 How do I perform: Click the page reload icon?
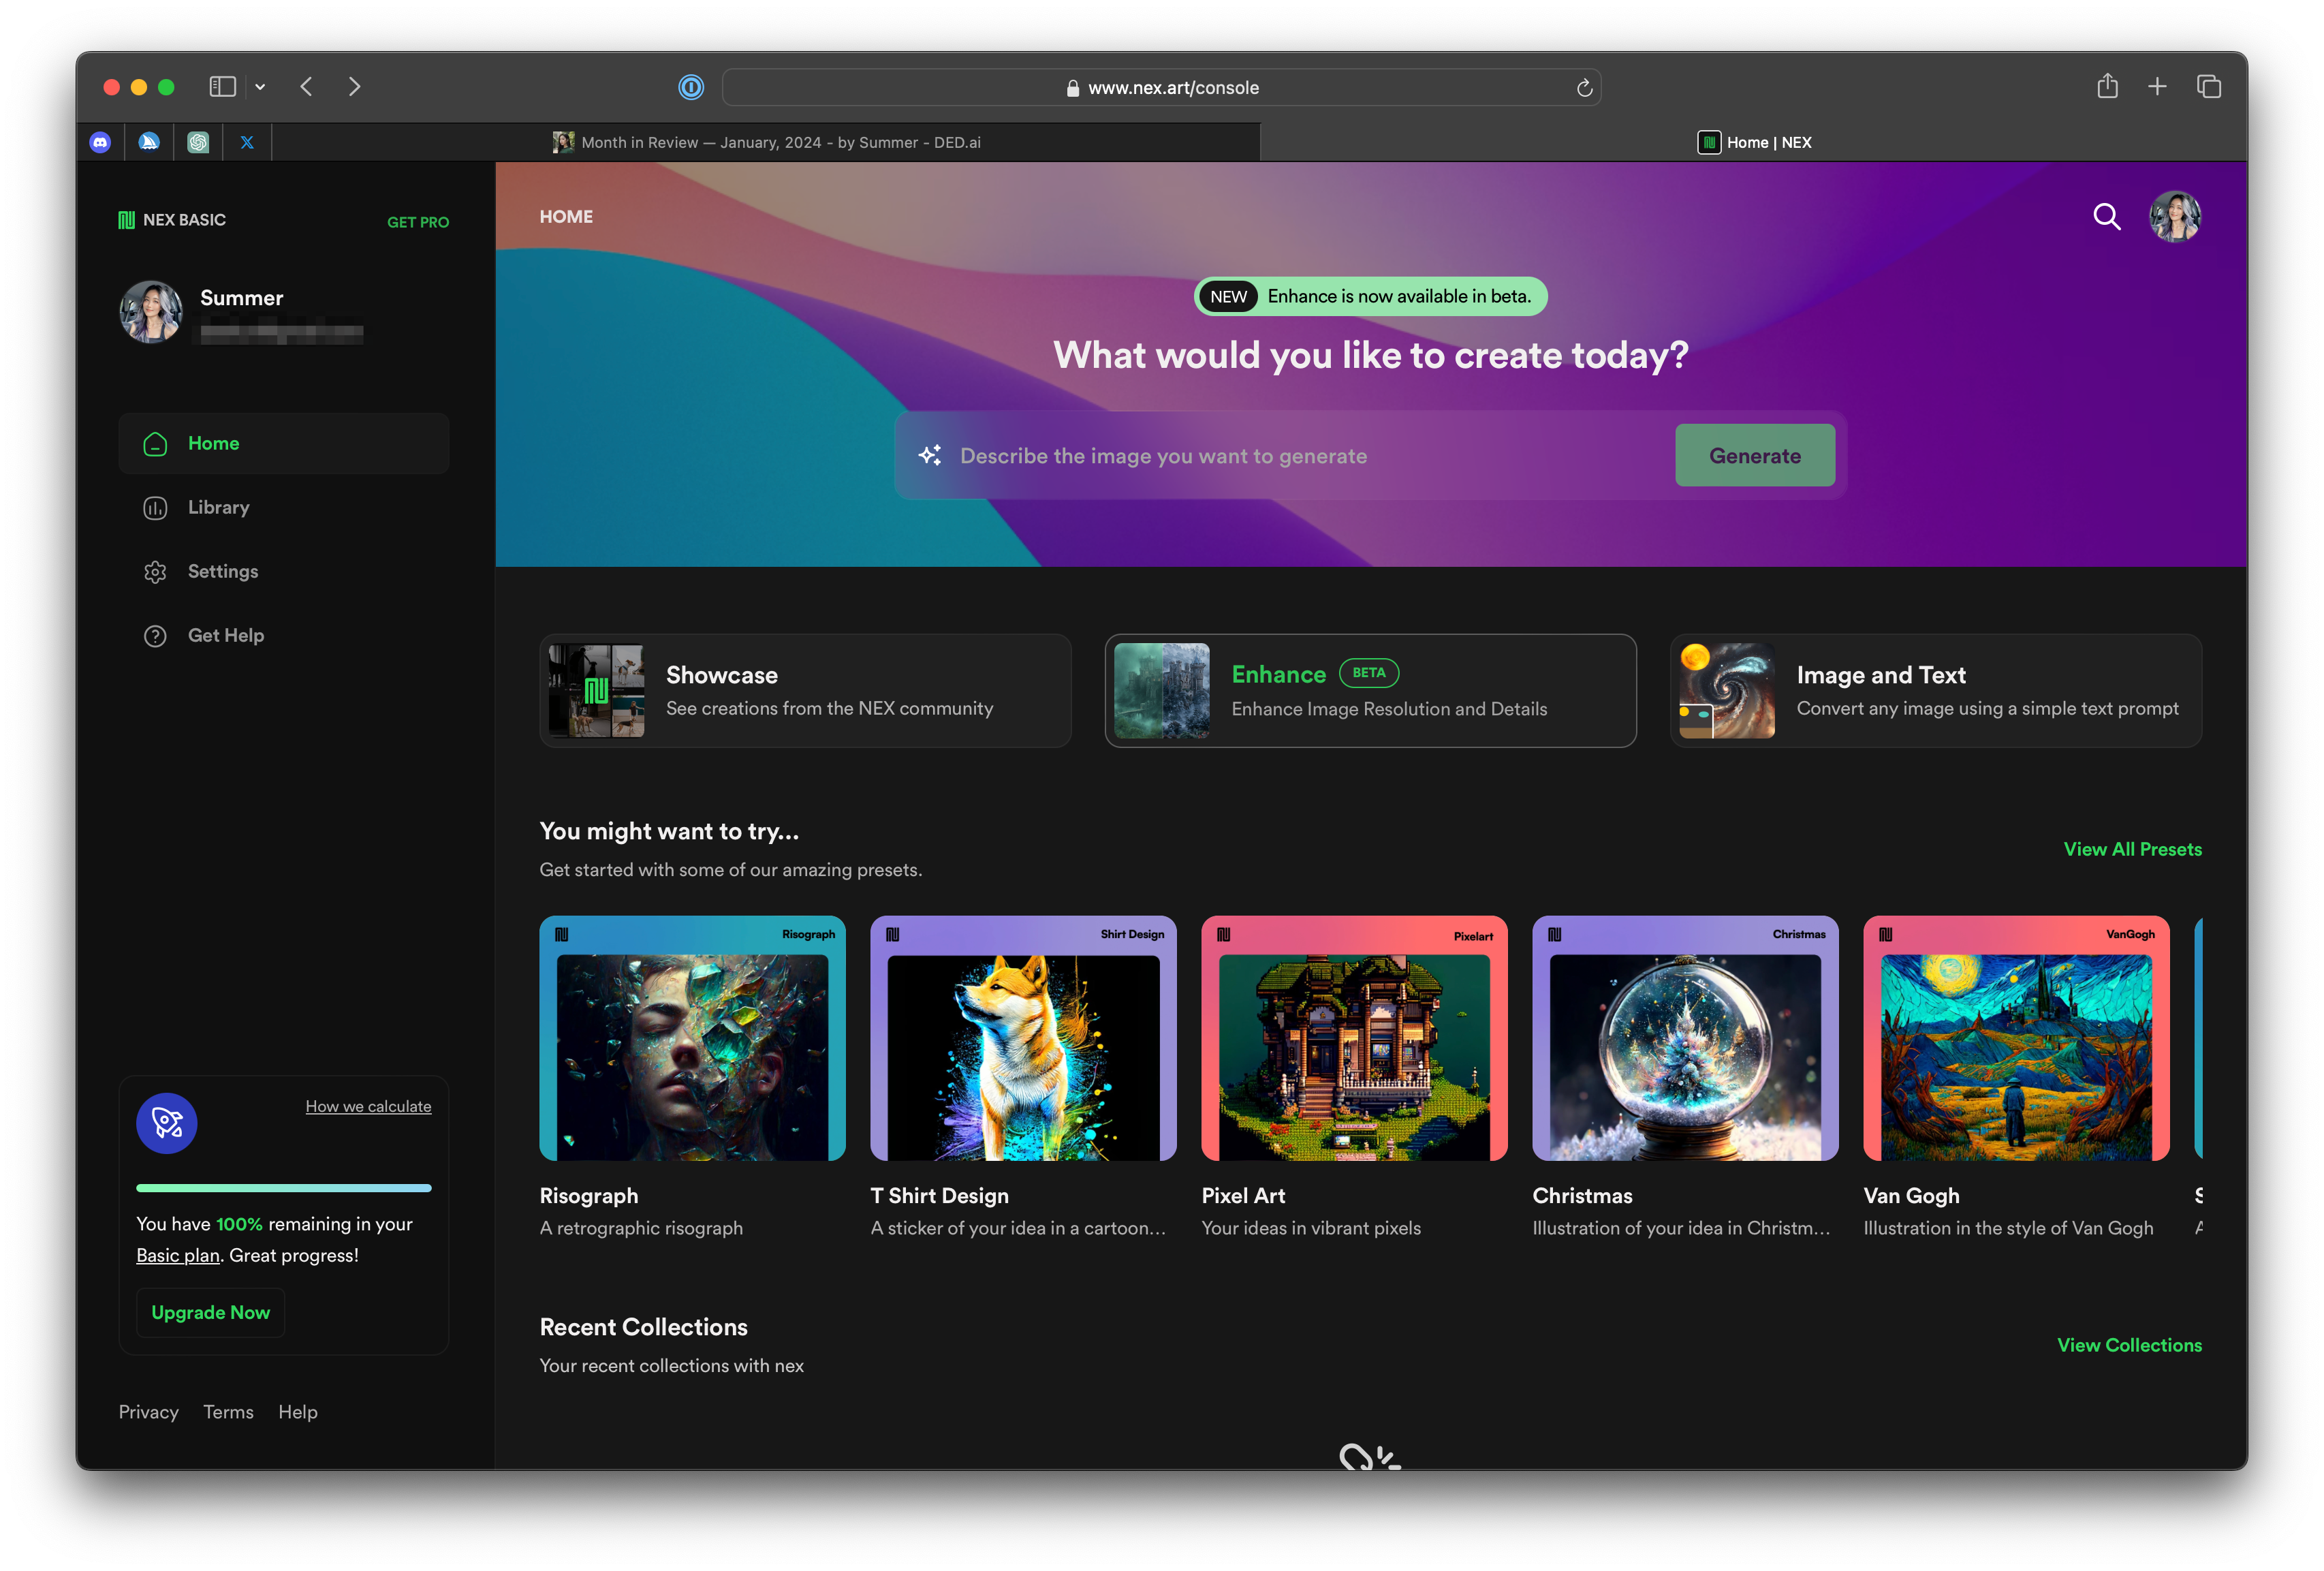point(1584,88)
